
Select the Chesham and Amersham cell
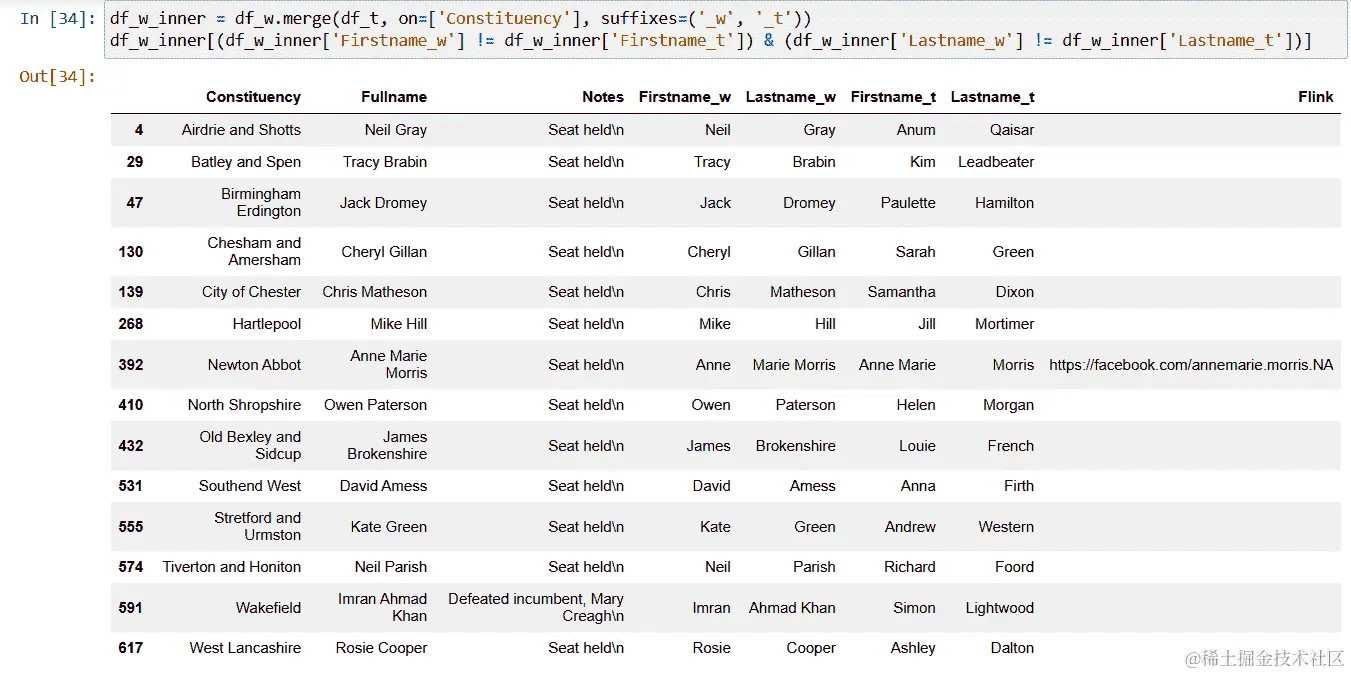click(x=254, y=252)
